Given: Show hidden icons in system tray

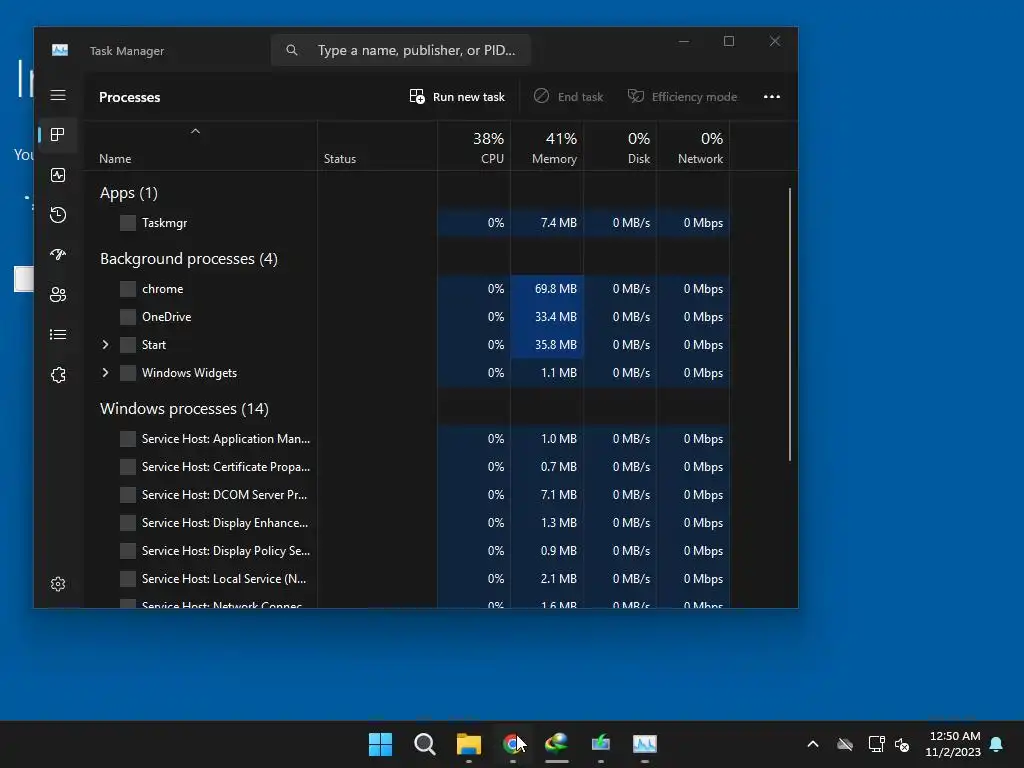Looking at the screenshot, I should (813, 744).
